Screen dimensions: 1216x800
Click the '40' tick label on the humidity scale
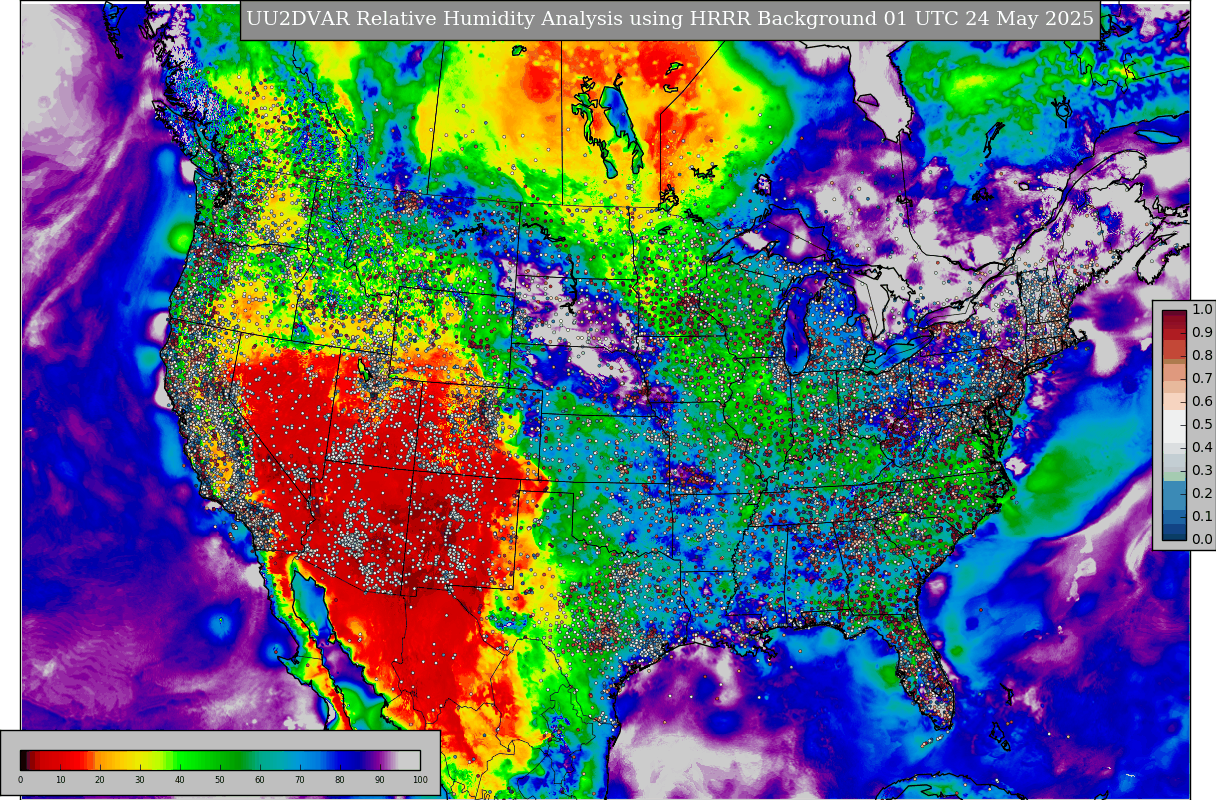point(180,780)
